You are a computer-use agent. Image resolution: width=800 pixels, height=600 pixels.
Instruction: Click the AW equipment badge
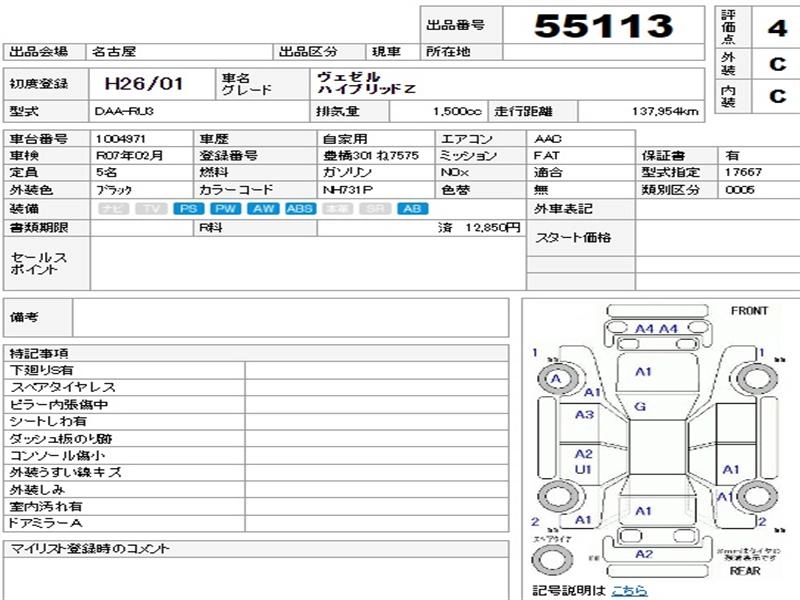click(263, 209)
